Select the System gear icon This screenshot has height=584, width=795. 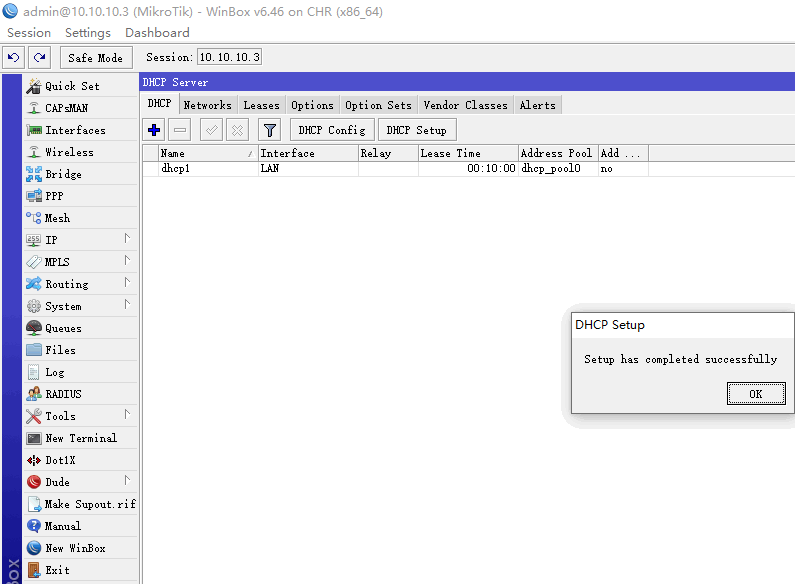pos(33,306)
